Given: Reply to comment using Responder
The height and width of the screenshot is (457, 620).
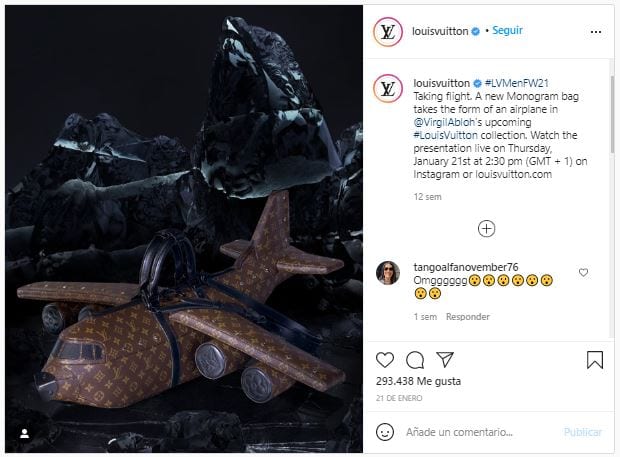Looking at the screenshot, I should point(467,317).
